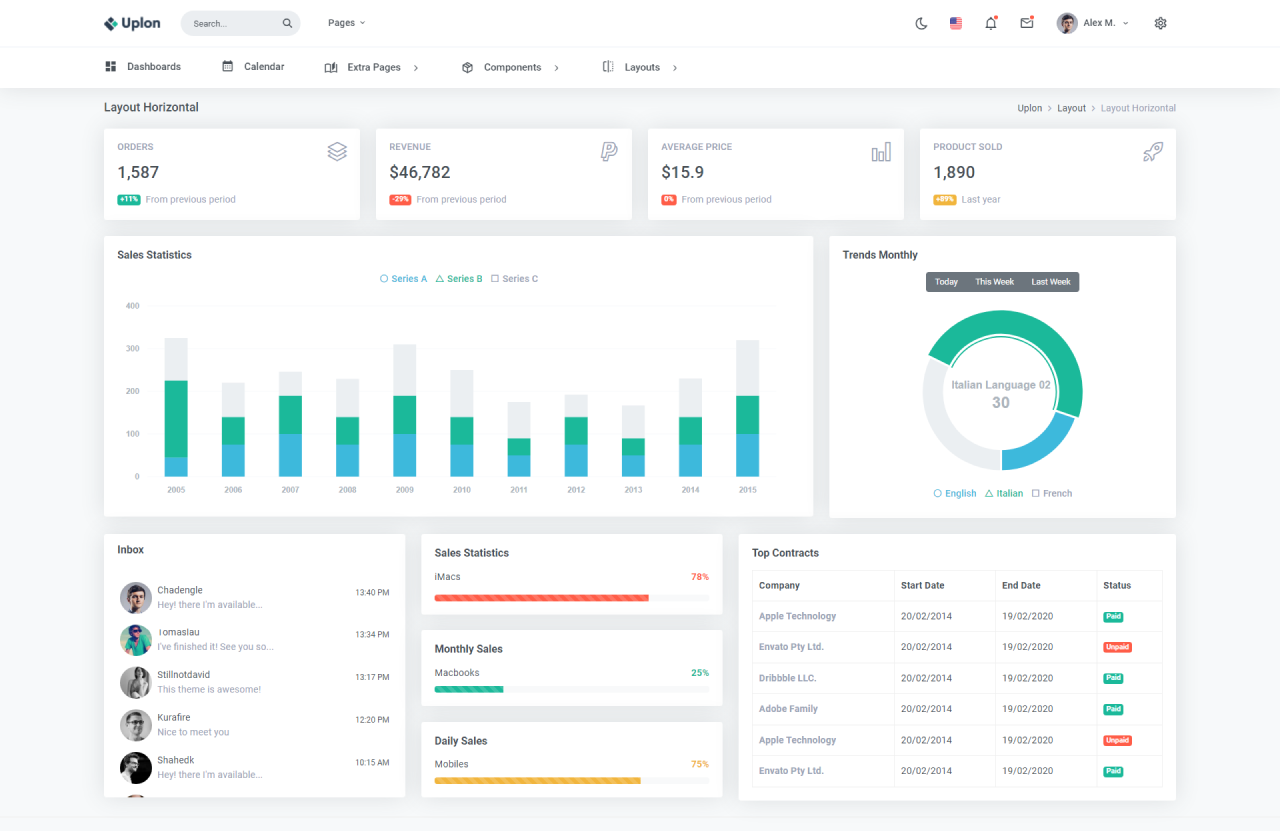Click Shahedk's avatar in Inbox
This screenshot has width=1280, height=831.
coord(136,768)
